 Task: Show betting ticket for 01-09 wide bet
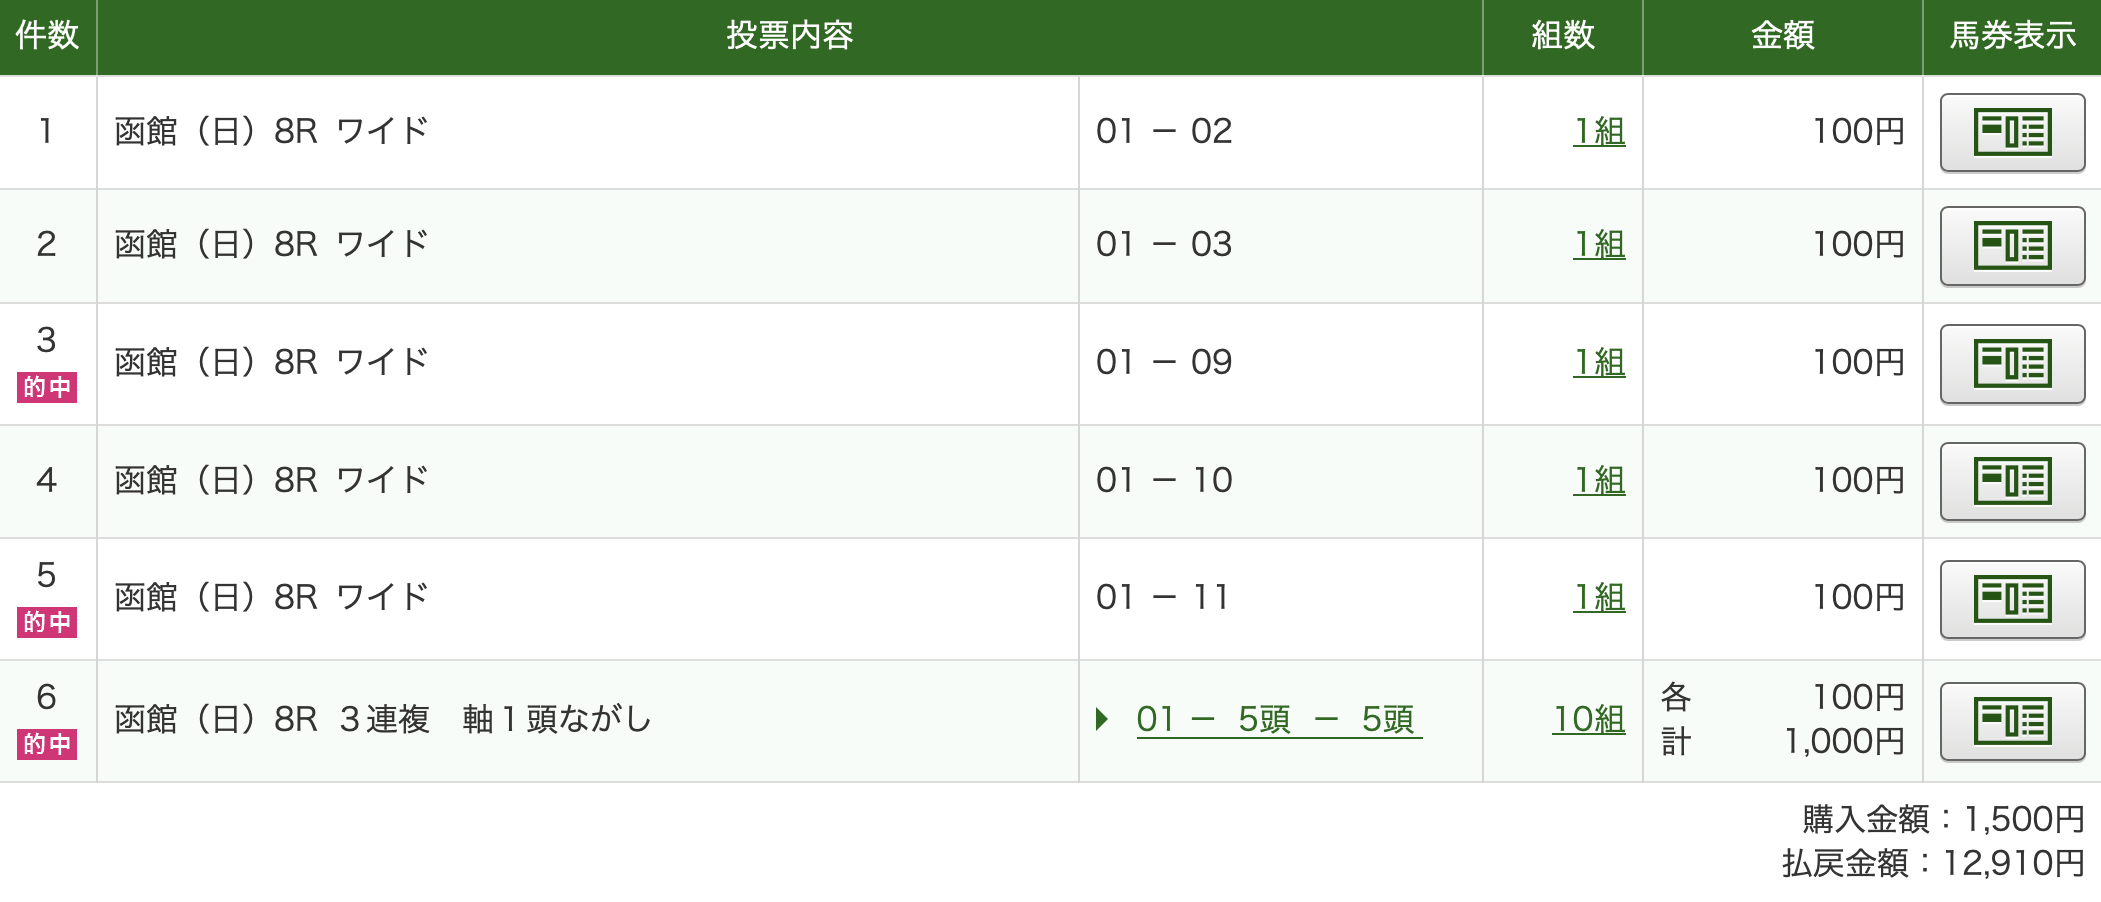(2012, 364)
